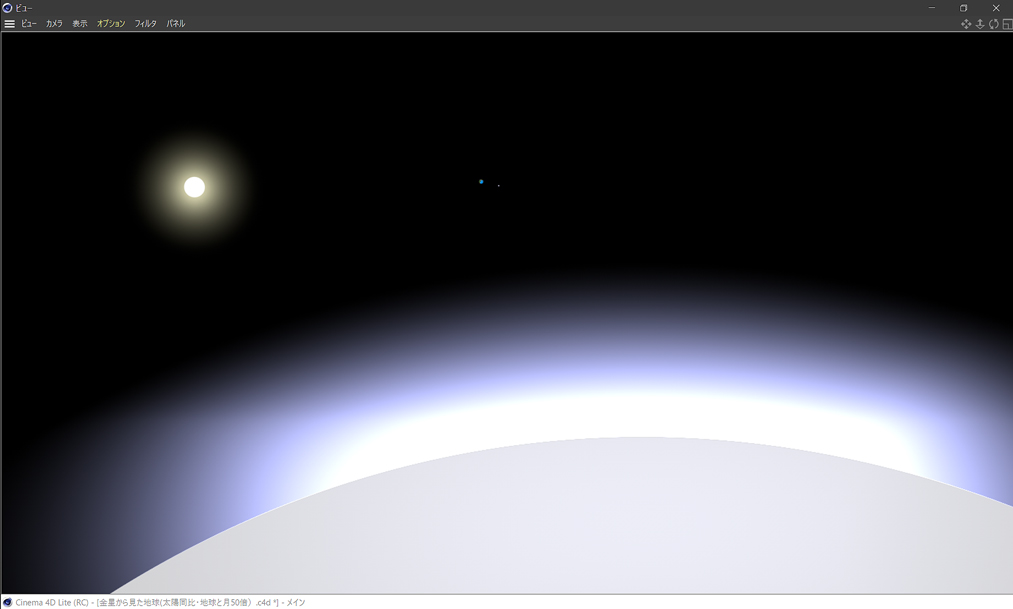This screenshot has width=1013, height=609.
Task: Click the glowing sun in the viewport
Action: [x=195, y=187]
